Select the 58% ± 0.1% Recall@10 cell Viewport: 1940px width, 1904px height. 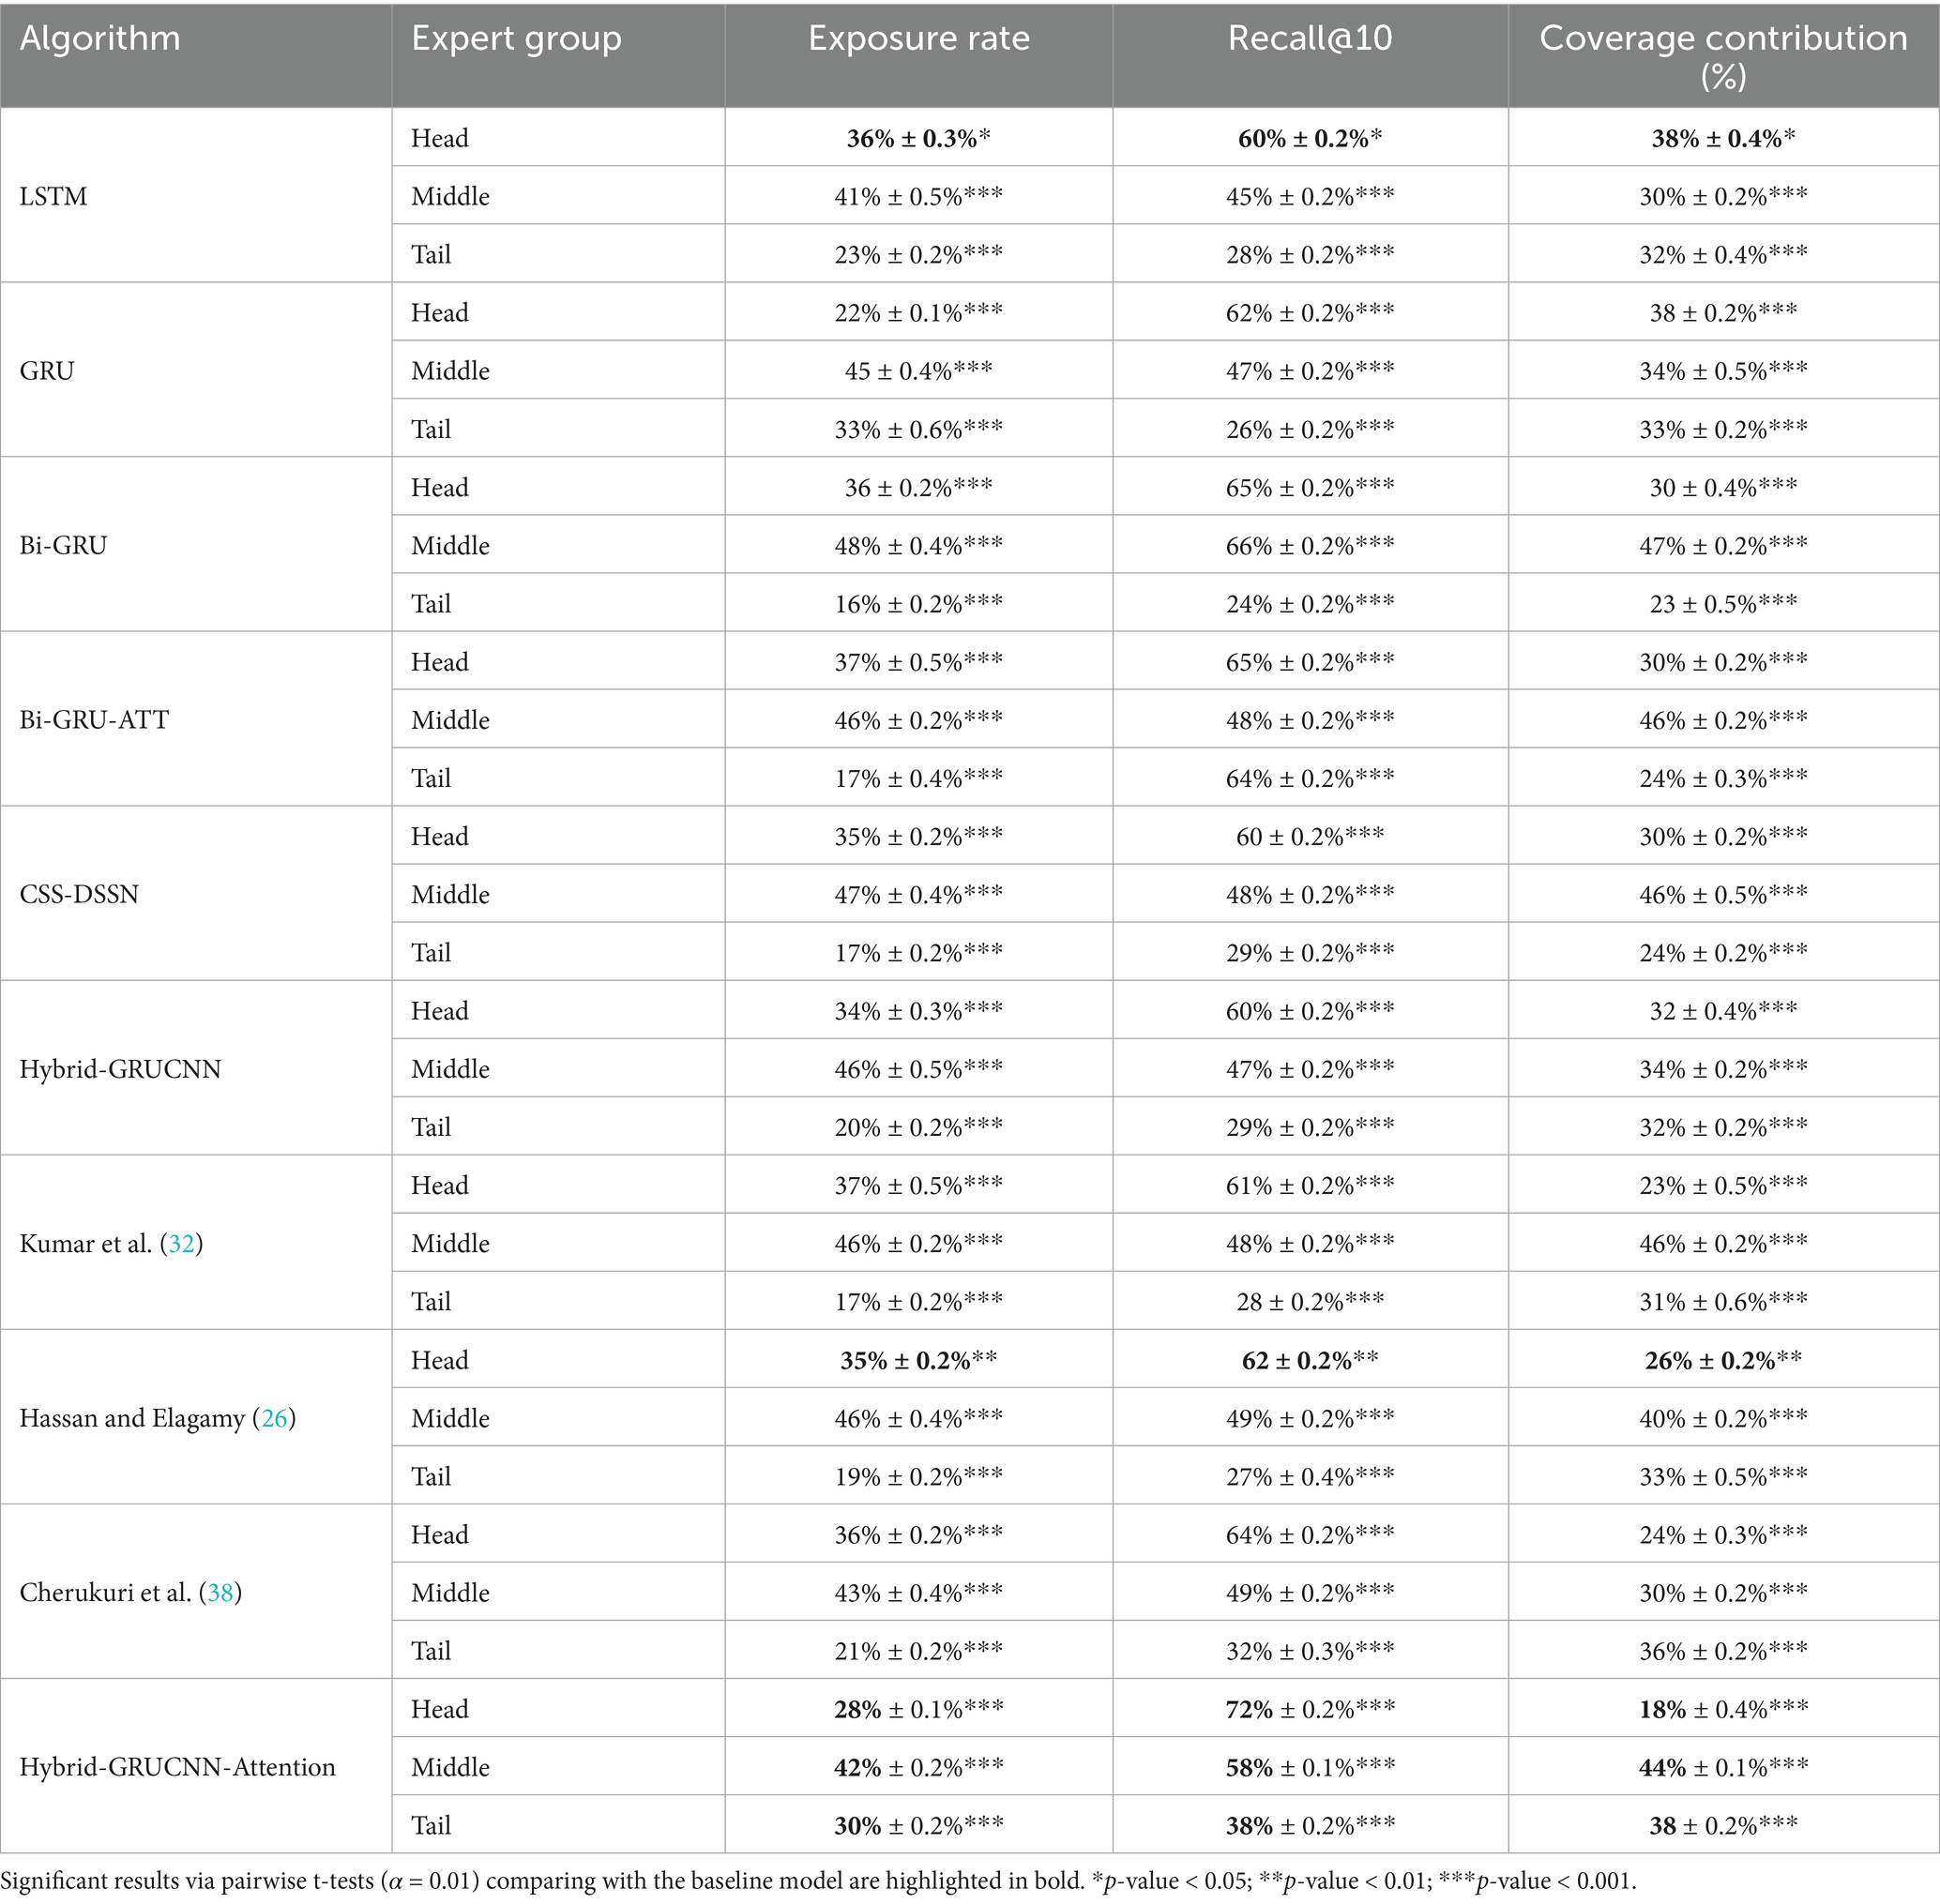1310,1767
